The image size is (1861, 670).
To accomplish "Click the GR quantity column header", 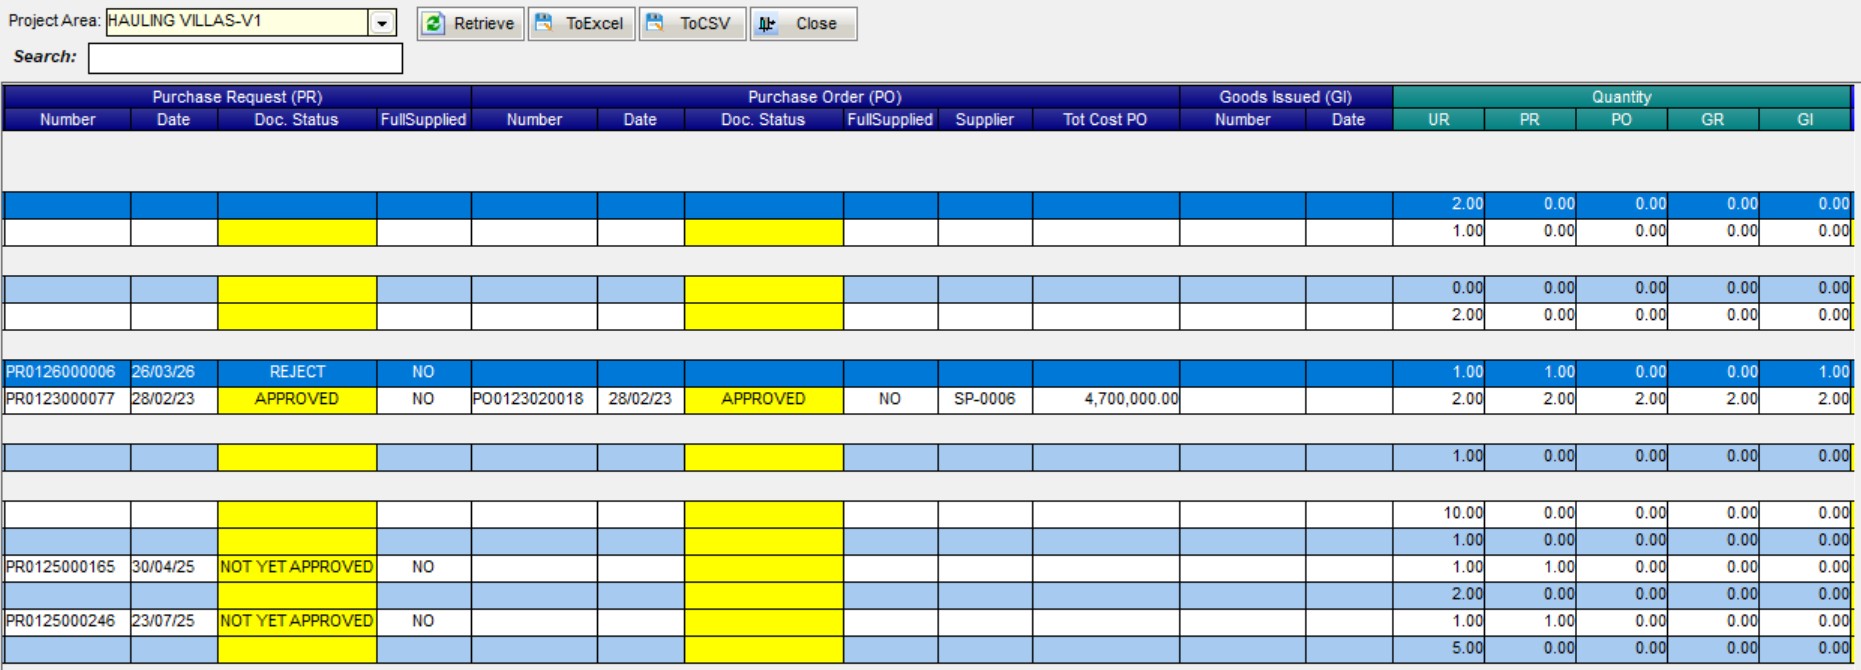I will click(1713, 120).
